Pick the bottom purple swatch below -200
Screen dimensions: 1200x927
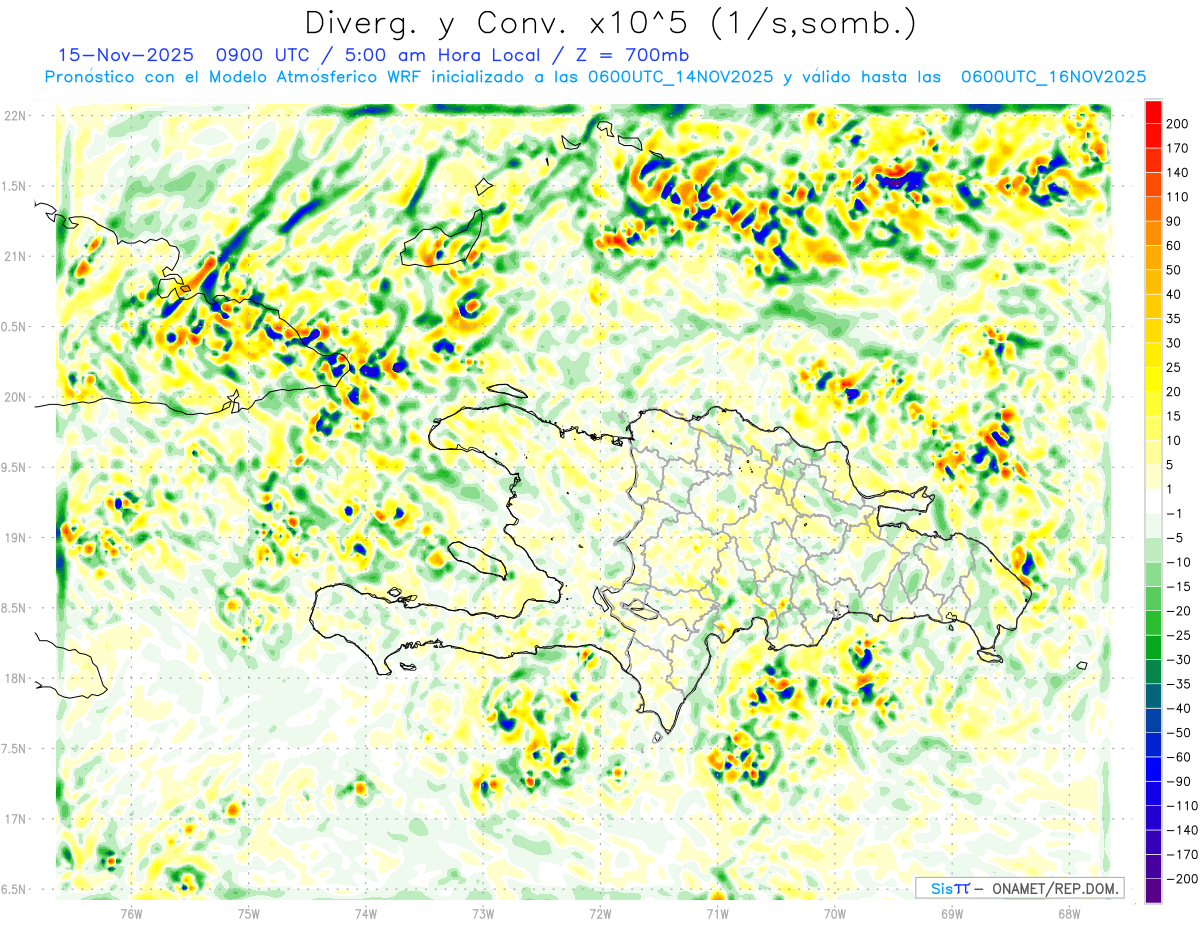[x=1153, y=891]
